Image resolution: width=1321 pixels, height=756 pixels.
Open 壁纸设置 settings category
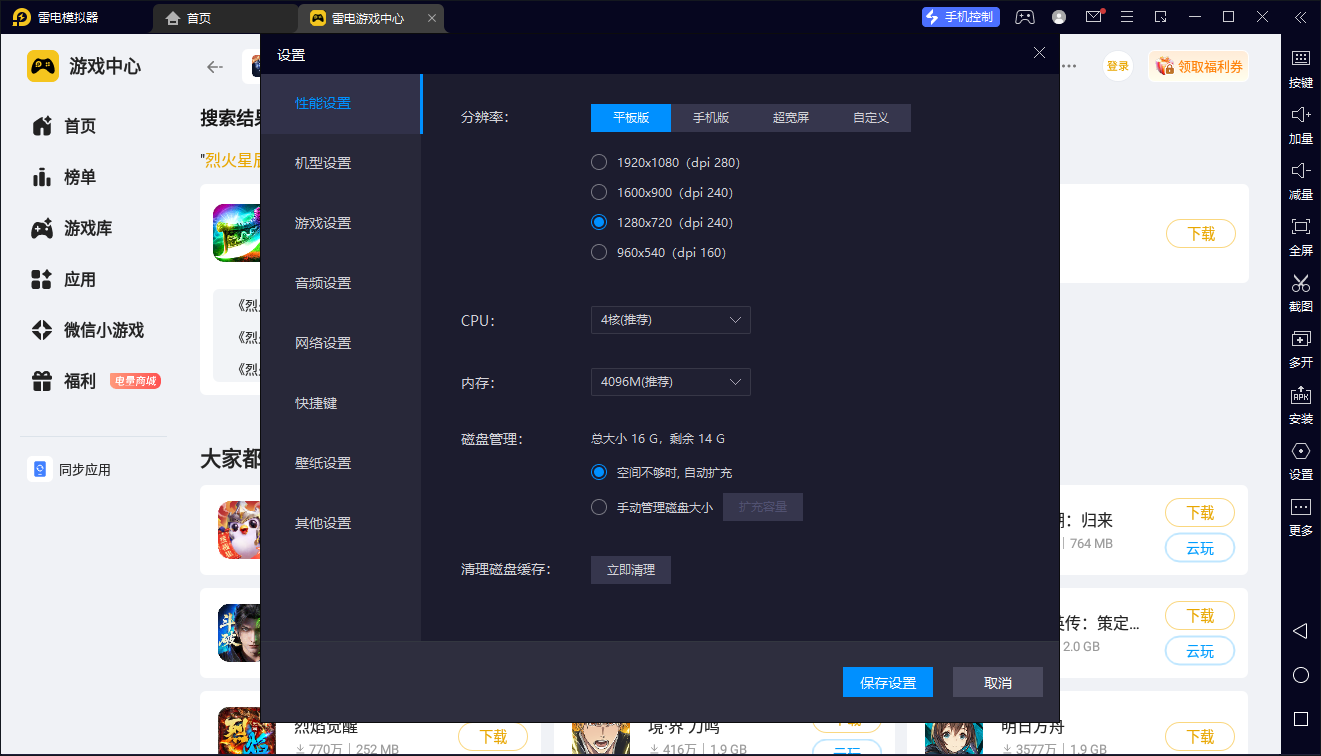pyautogui.click(x=340, y=463)
